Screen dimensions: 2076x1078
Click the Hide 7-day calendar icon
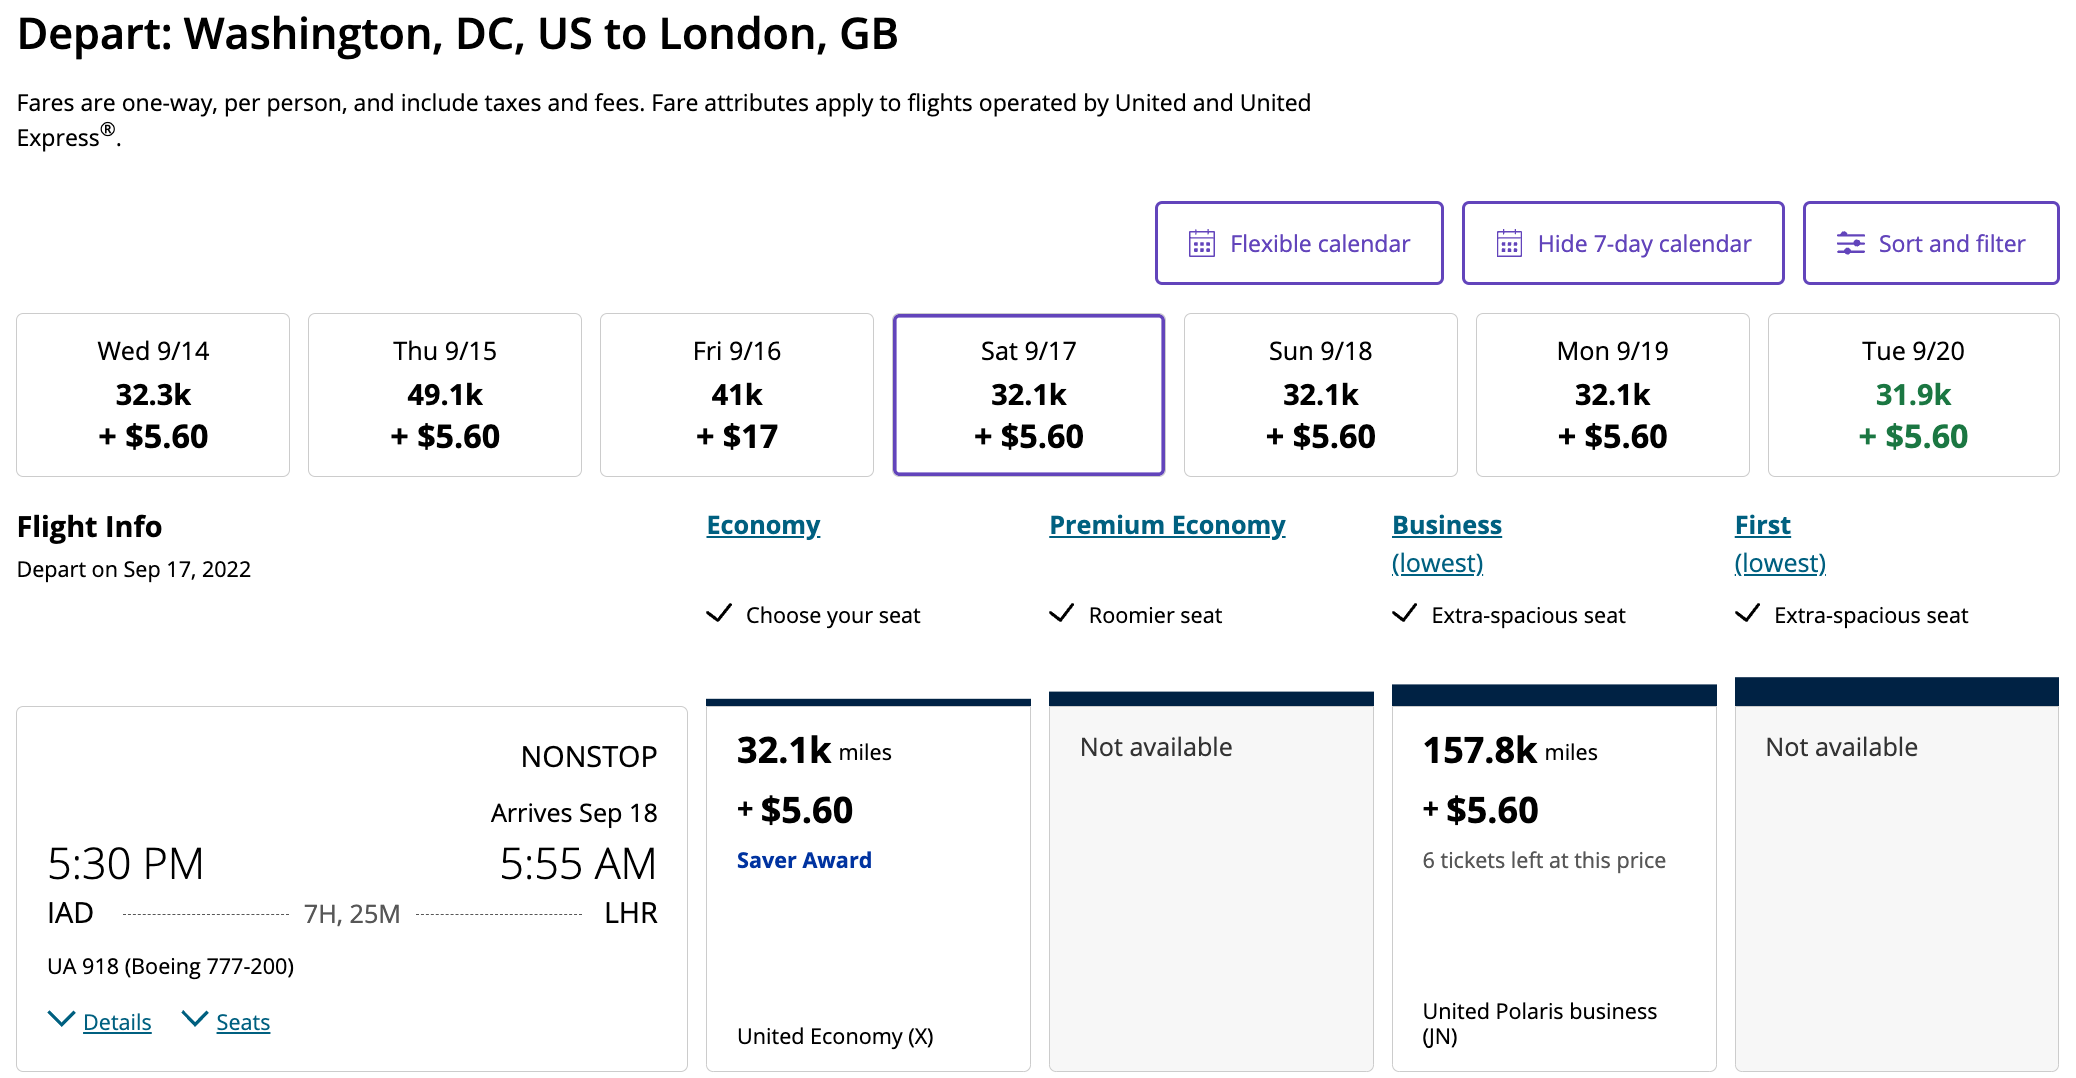[1509, 244]
